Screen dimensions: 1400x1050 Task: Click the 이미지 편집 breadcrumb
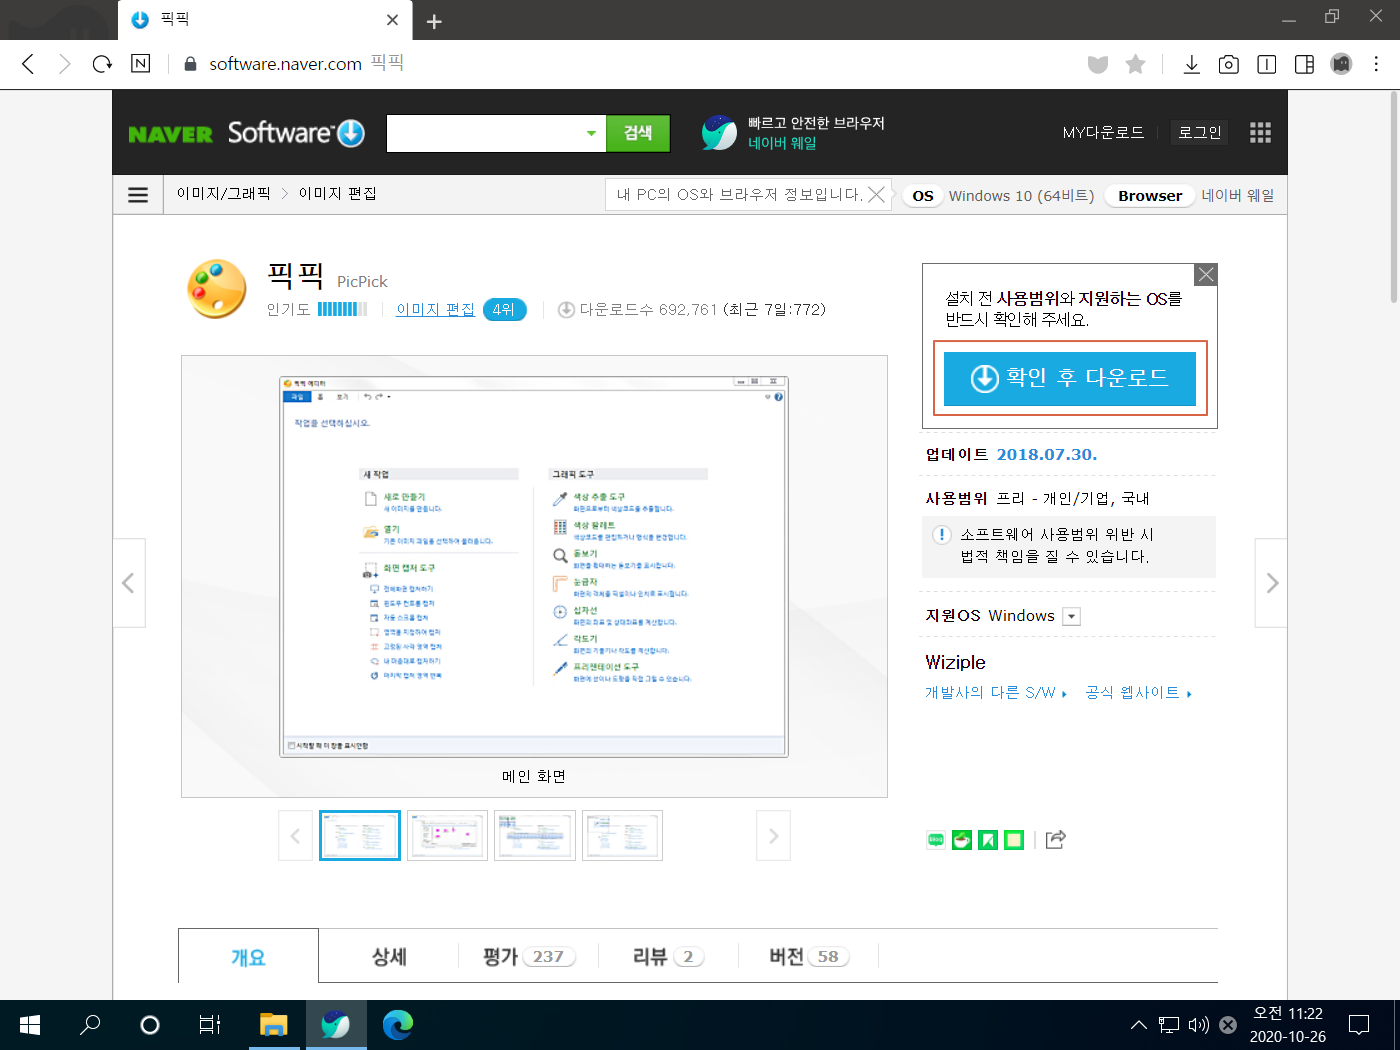pos(338,194)
